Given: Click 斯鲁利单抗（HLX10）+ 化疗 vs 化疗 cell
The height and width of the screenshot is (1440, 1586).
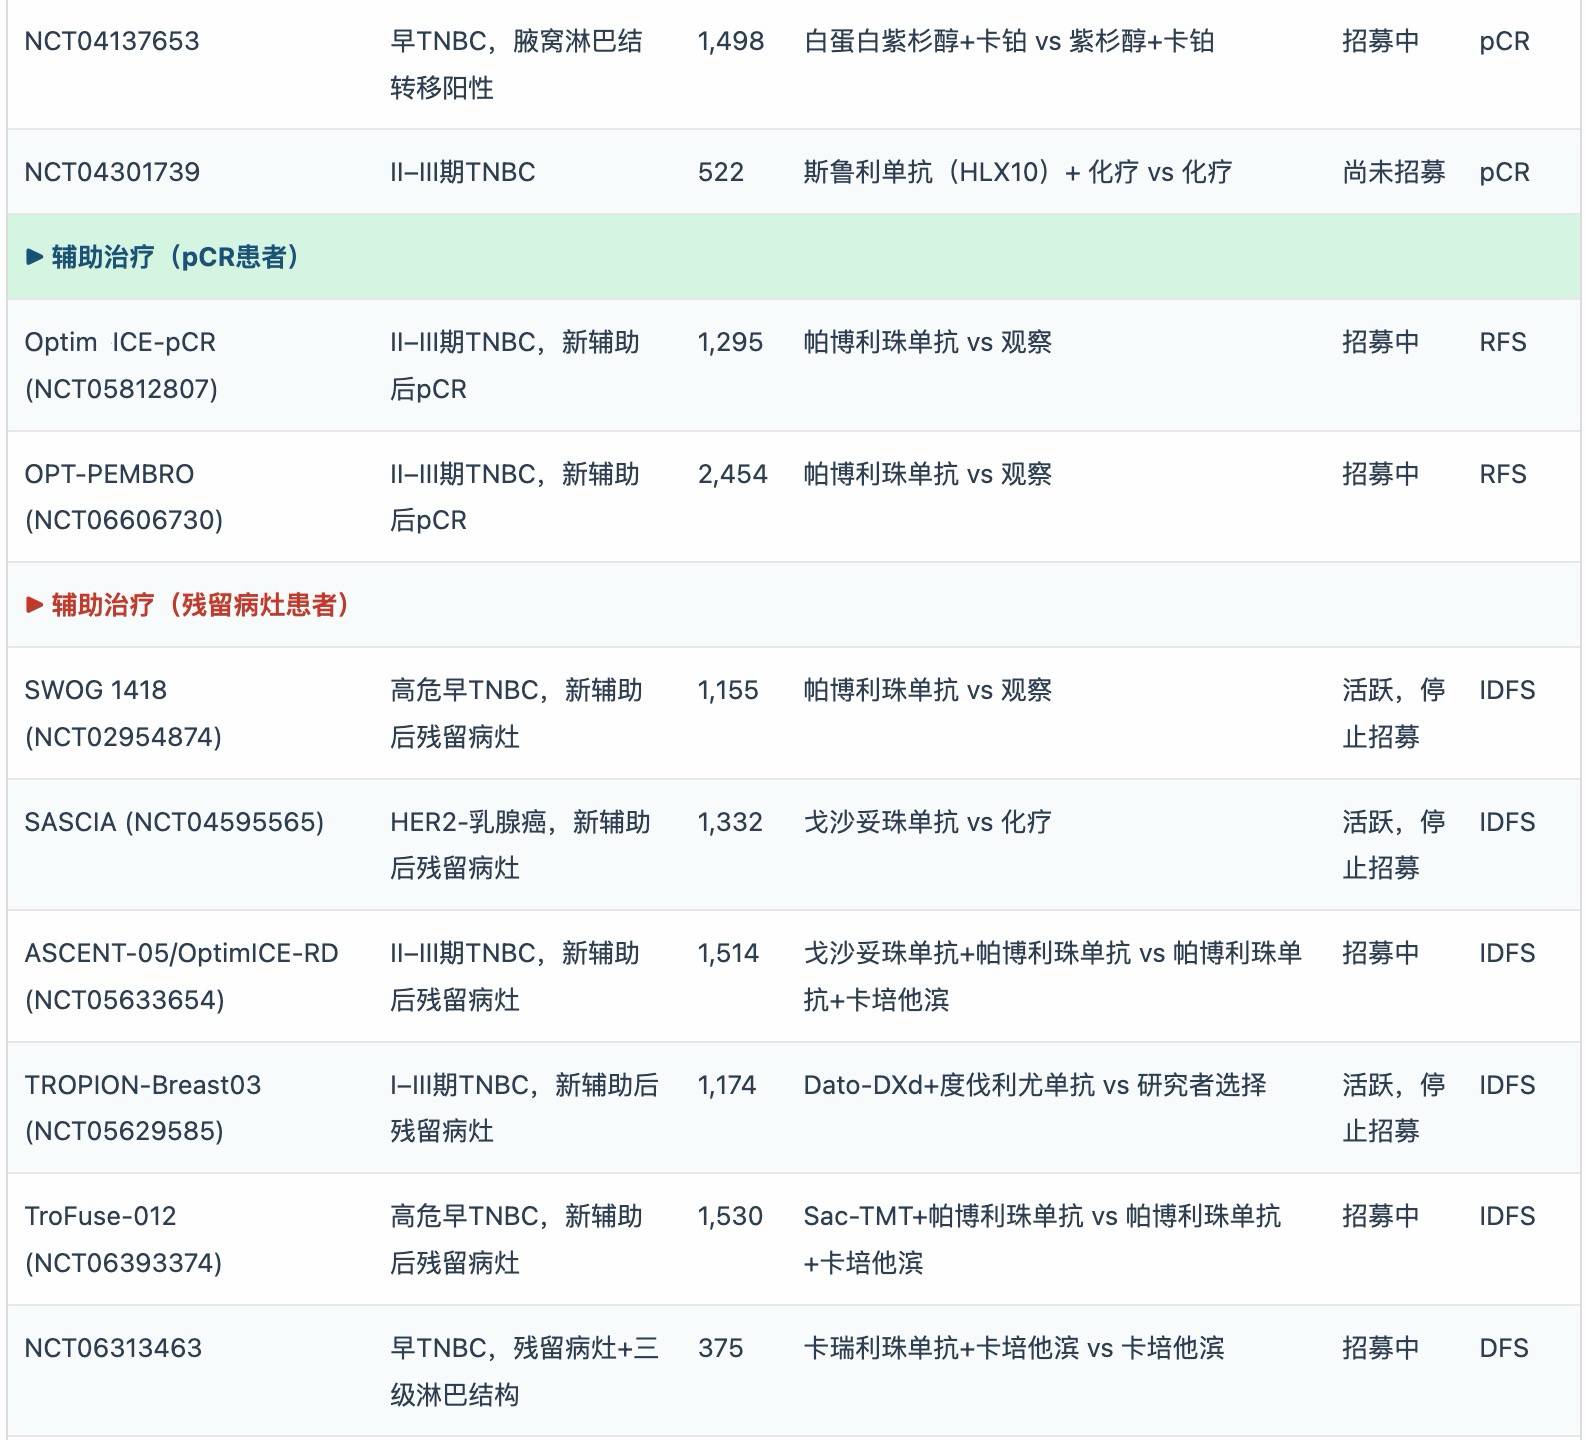Looking at the screenshot, I should point(1018,172).
